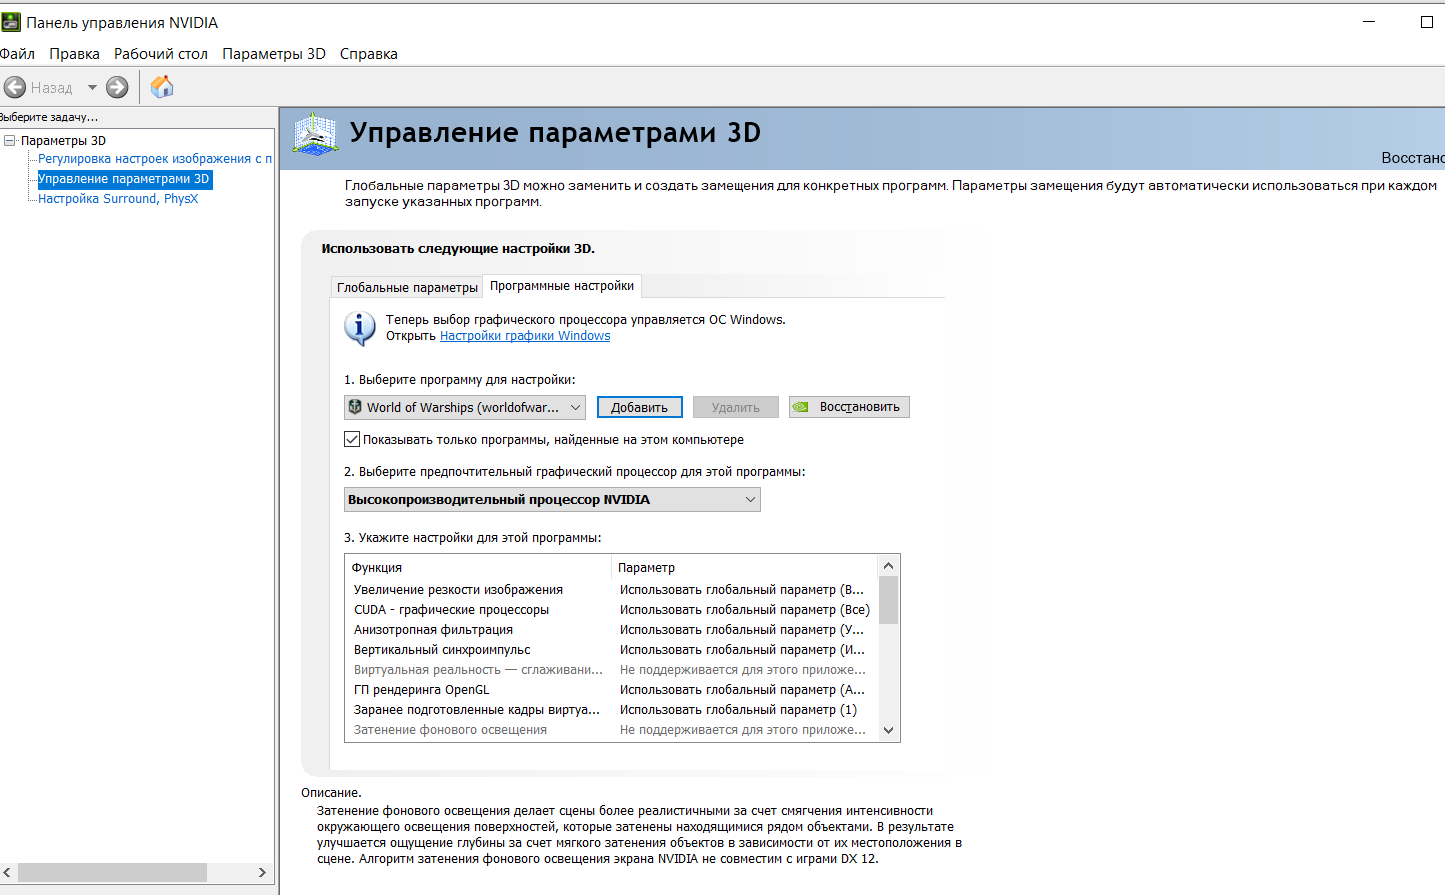
Task: Select 'Настройка Surround, PhysX' tree item
Action: pos(118,199)
